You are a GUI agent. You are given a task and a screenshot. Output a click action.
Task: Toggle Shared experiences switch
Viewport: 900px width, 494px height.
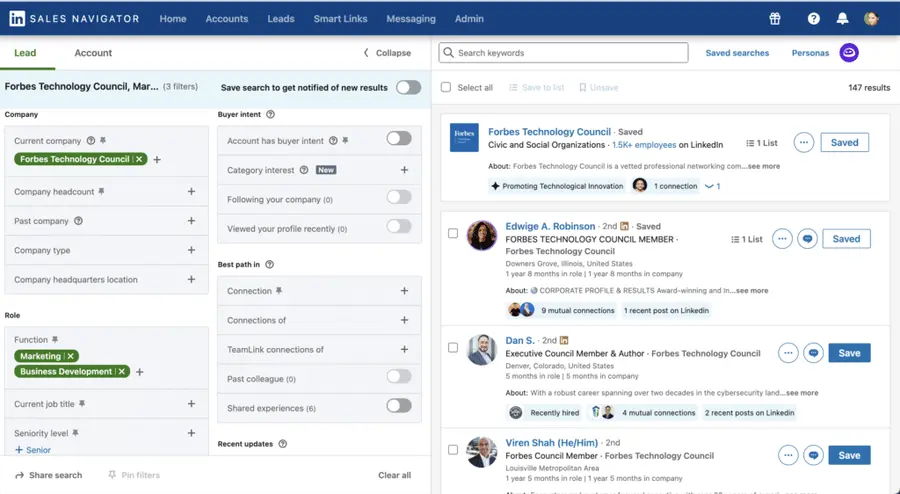tap(399, 406)
